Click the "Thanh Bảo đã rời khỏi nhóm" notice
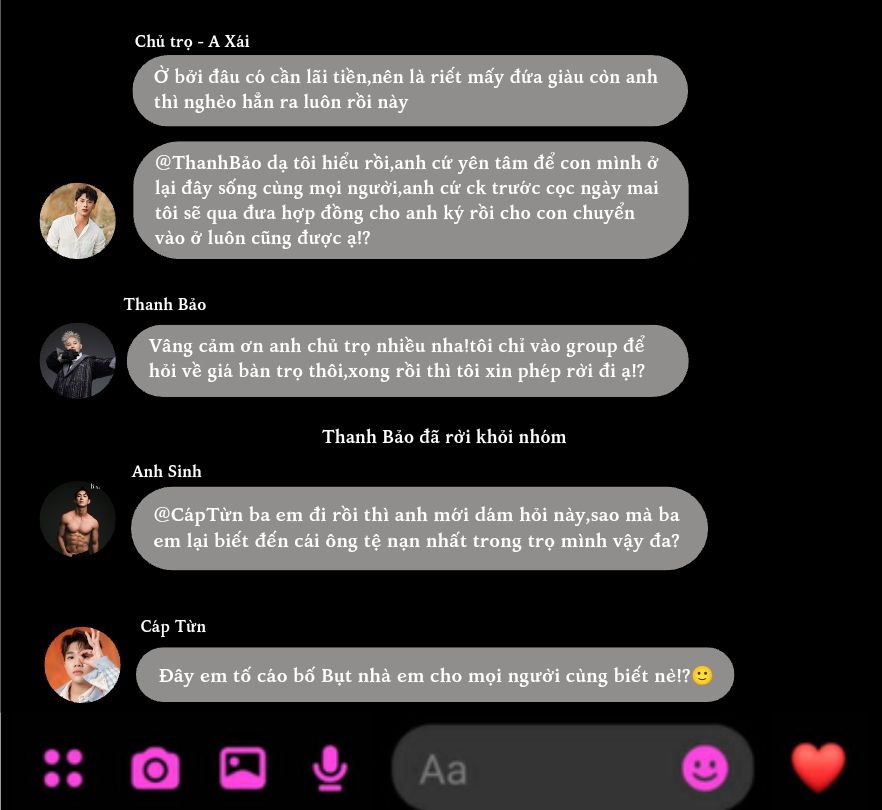882x810 pixels. coord(444,436)
